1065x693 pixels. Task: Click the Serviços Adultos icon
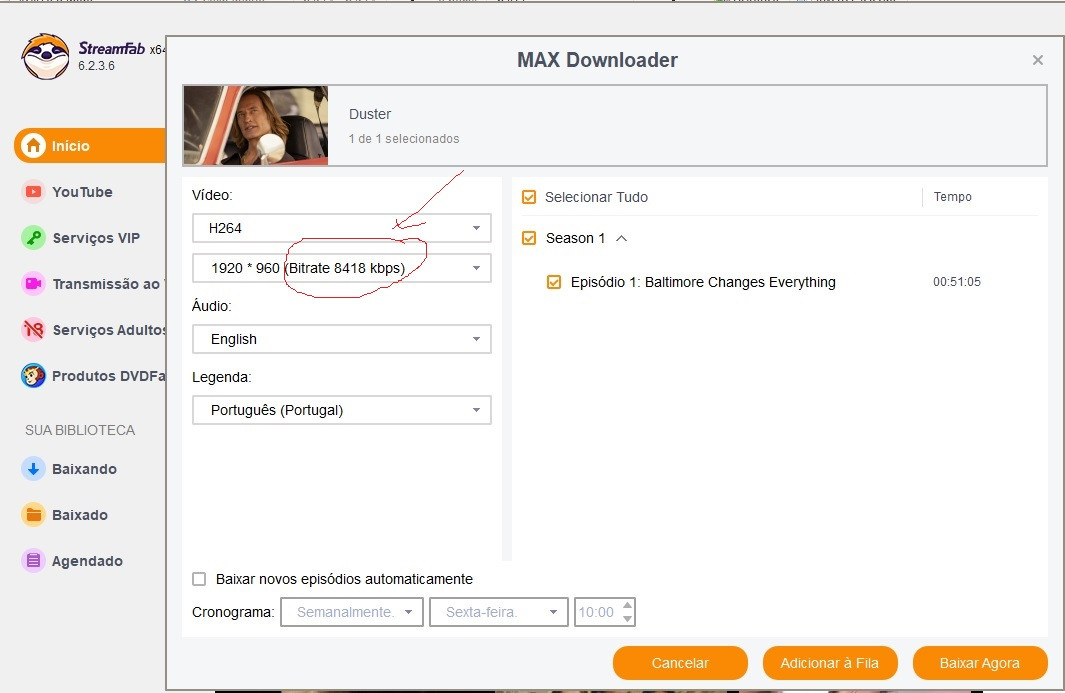point(33,330)
